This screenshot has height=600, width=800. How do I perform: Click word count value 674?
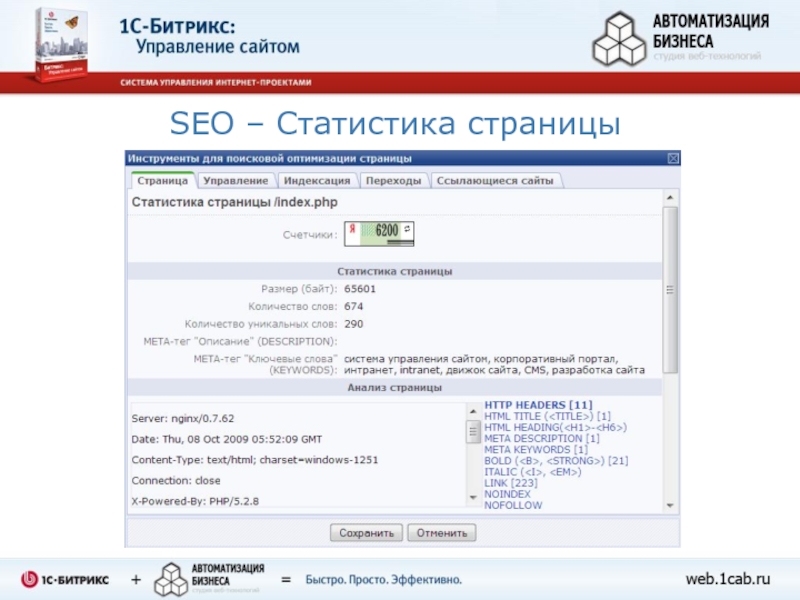(x=354, y=306)
